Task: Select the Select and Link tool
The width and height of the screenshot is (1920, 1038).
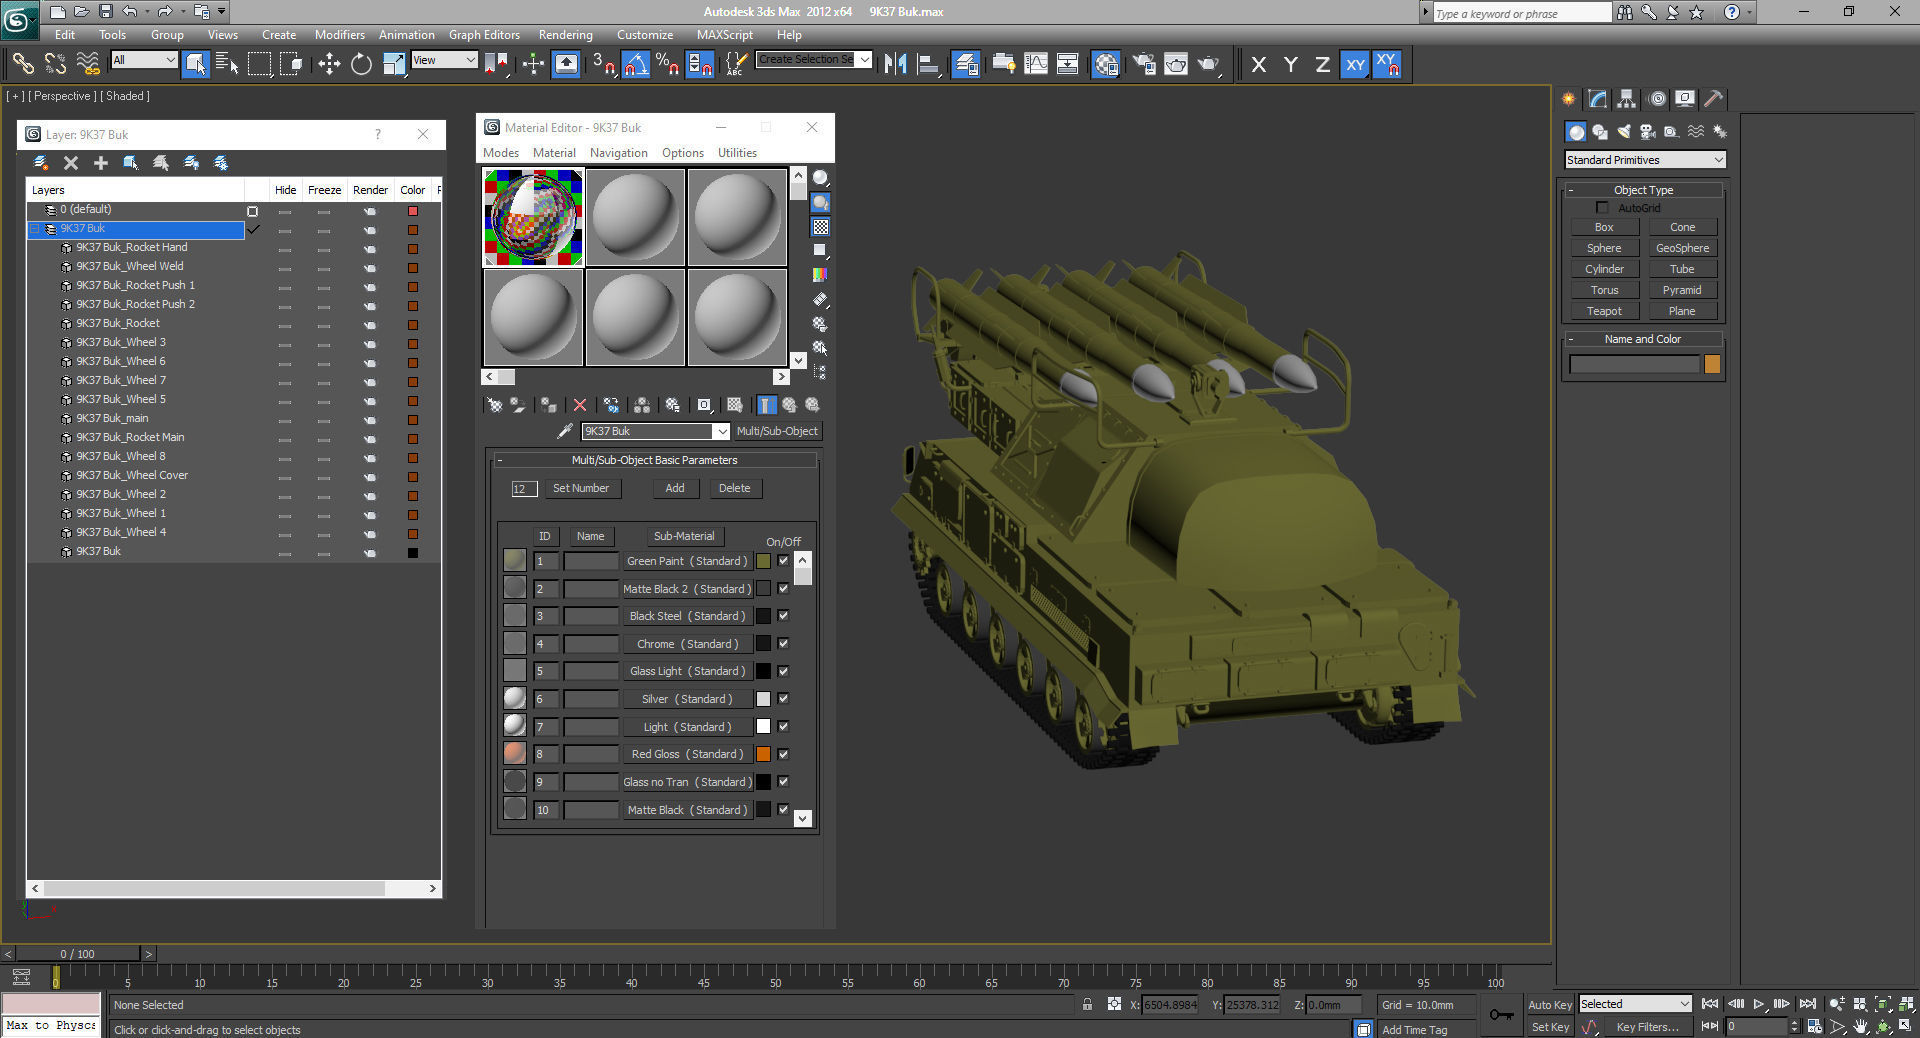Action: pos(22,64)
